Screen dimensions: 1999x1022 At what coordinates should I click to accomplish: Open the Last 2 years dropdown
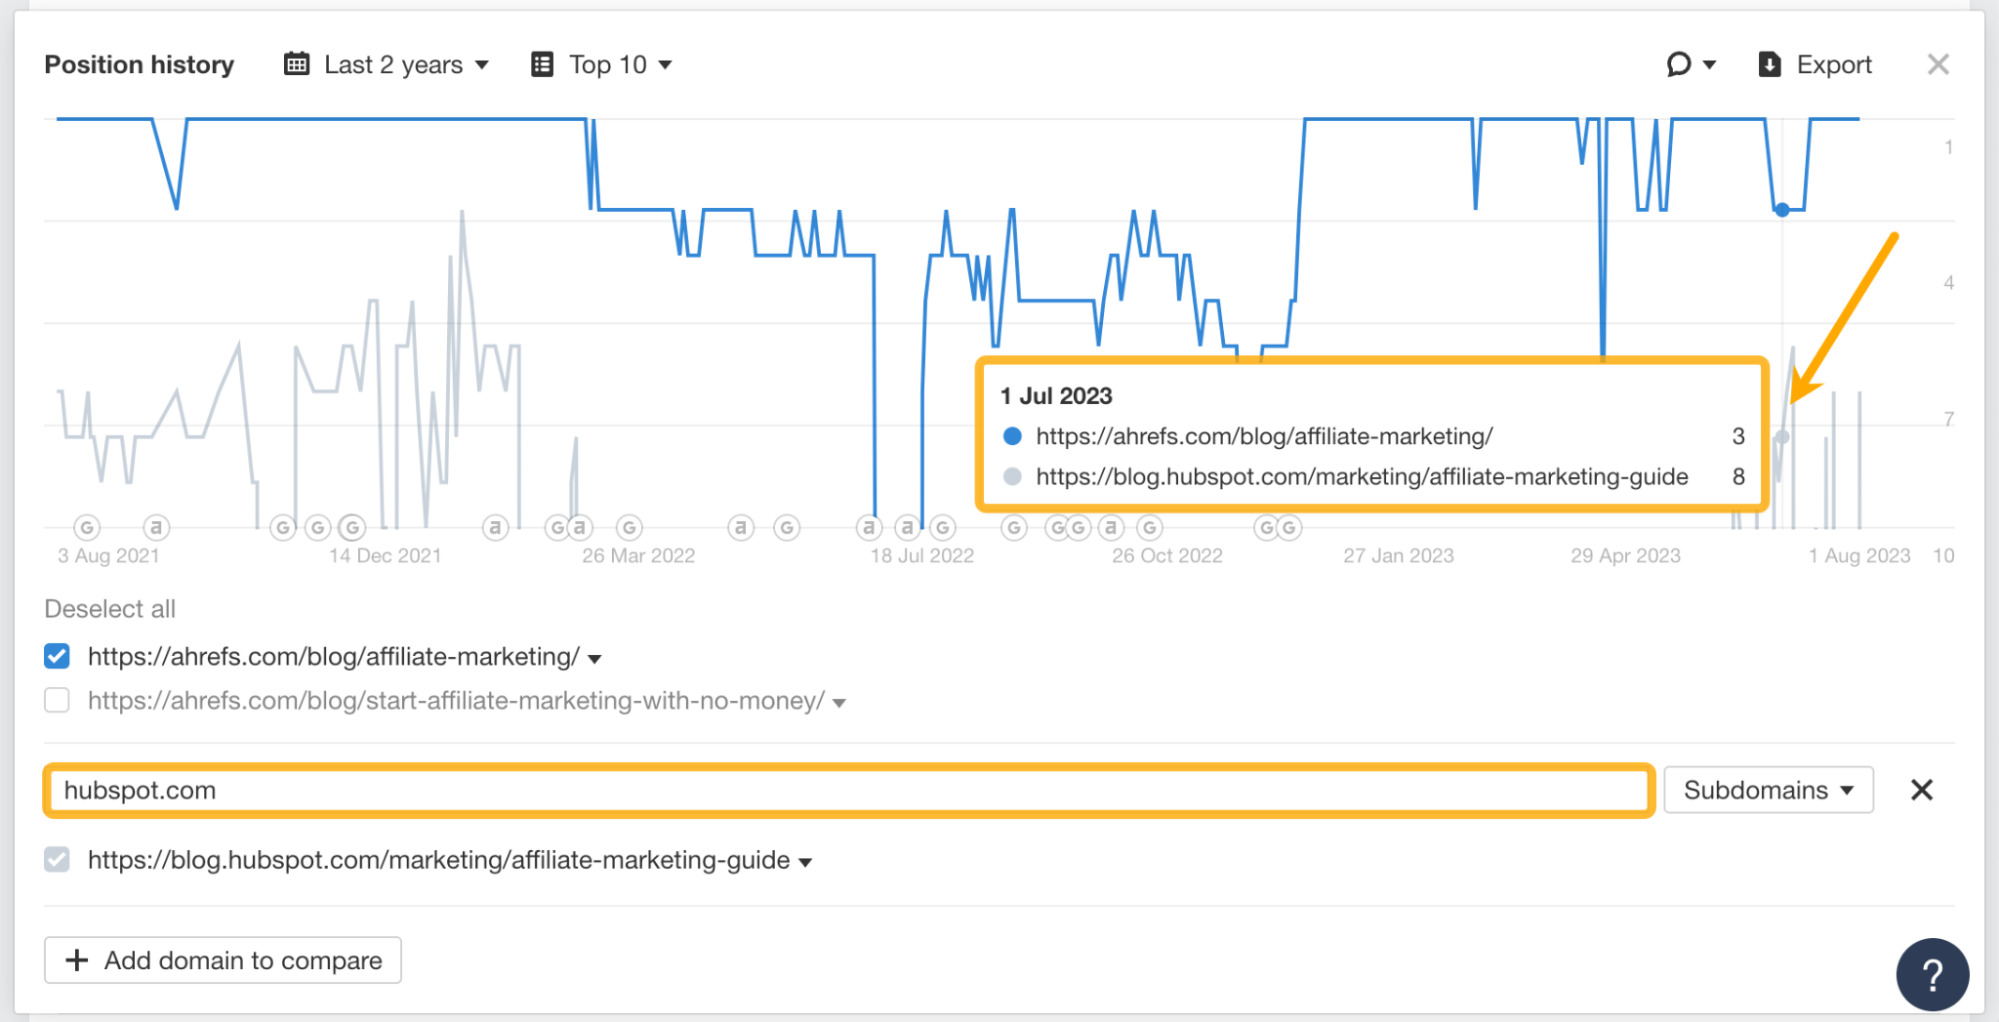484,63
